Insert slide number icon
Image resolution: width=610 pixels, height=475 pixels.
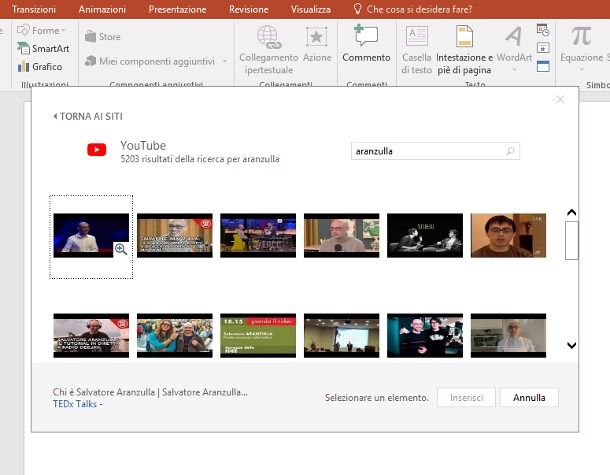click(x=543, y=48)
